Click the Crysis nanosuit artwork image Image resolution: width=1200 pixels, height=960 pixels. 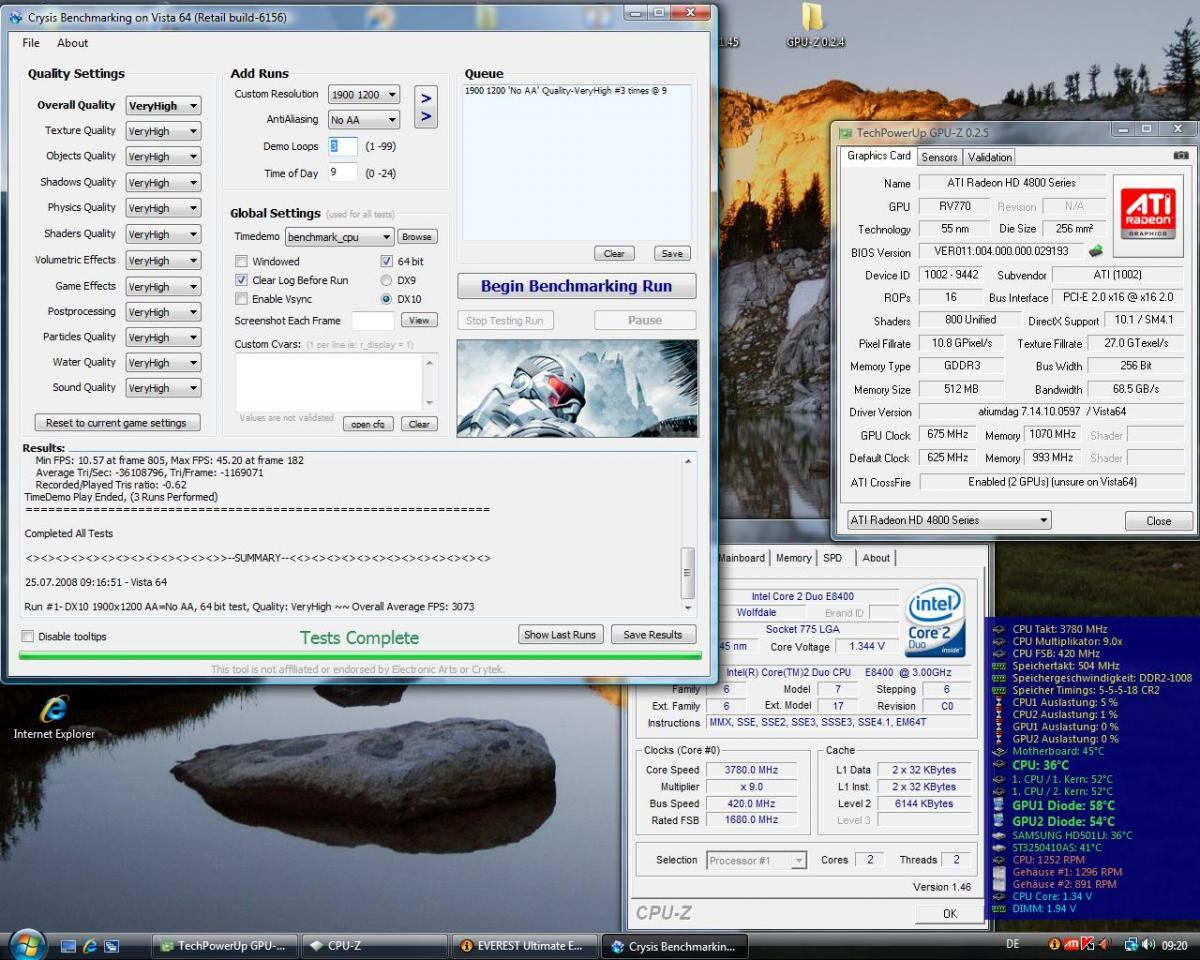[x=578, y=388]
